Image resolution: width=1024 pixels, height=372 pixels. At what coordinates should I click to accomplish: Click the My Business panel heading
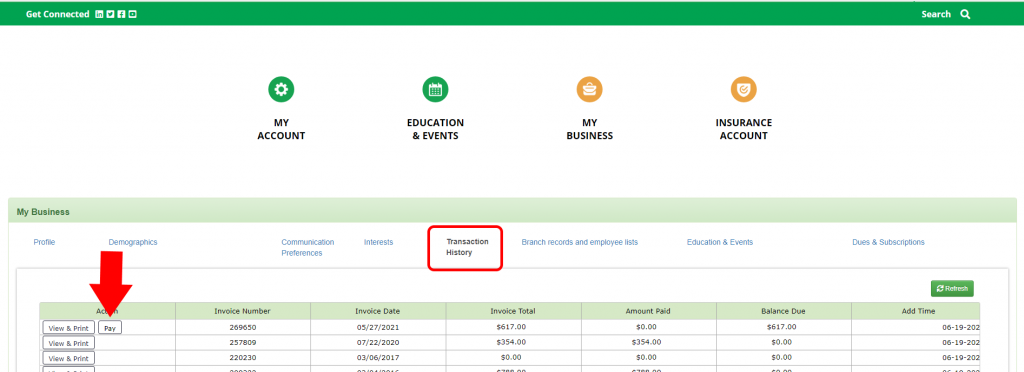pos(43,212)
